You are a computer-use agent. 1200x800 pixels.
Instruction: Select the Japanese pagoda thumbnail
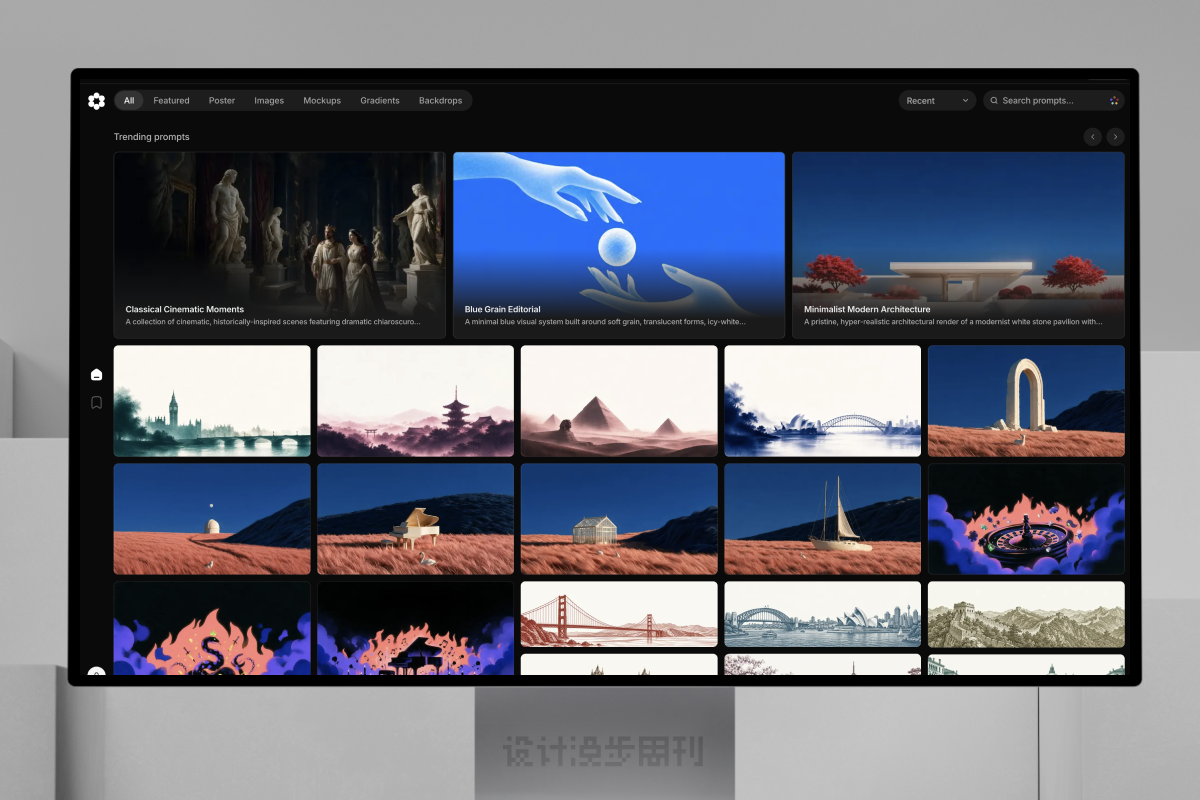415,401
